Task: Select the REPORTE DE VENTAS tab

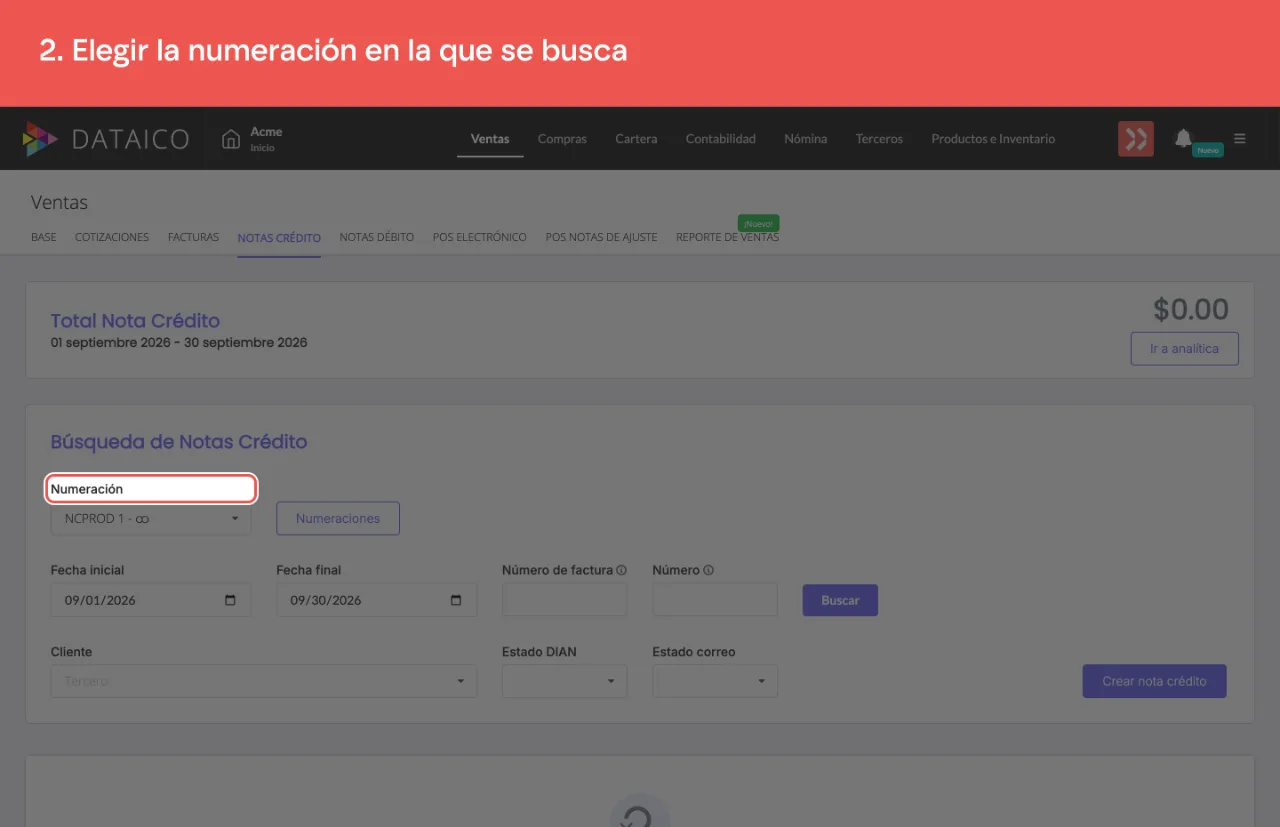Action: pyautogui.click(x=727, y=237)
